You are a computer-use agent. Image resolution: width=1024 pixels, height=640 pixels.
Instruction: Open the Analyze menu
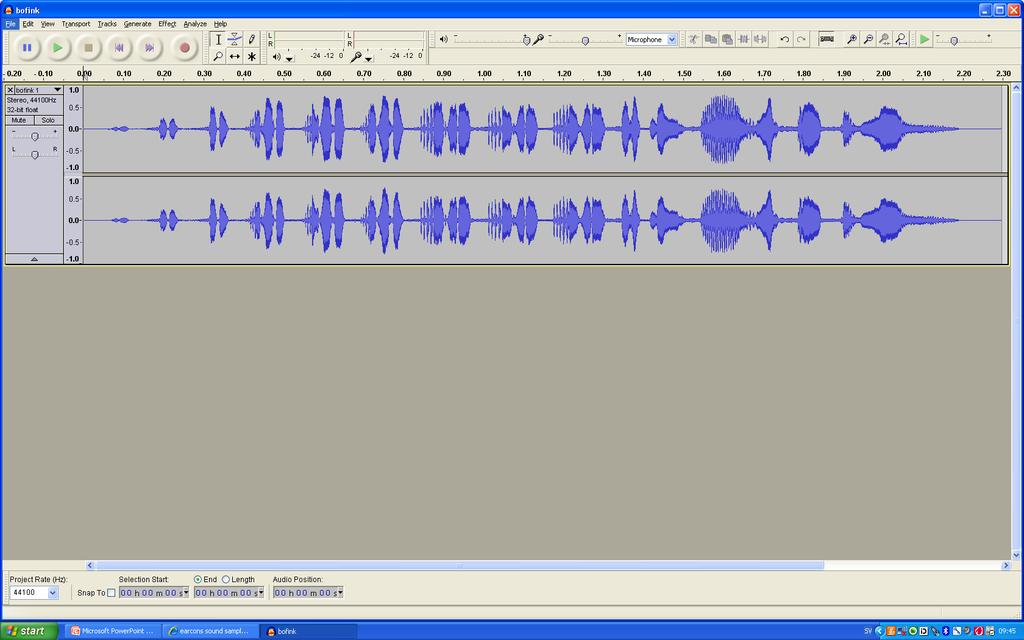pyautogui.click(x=195, y=24)
